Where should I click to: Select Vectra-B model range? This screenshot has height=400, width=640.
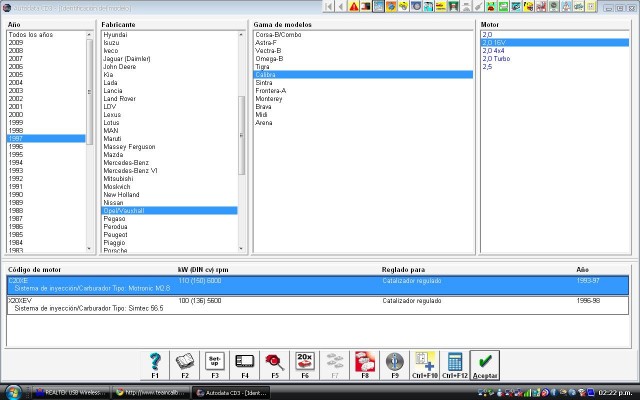point(363,51)
